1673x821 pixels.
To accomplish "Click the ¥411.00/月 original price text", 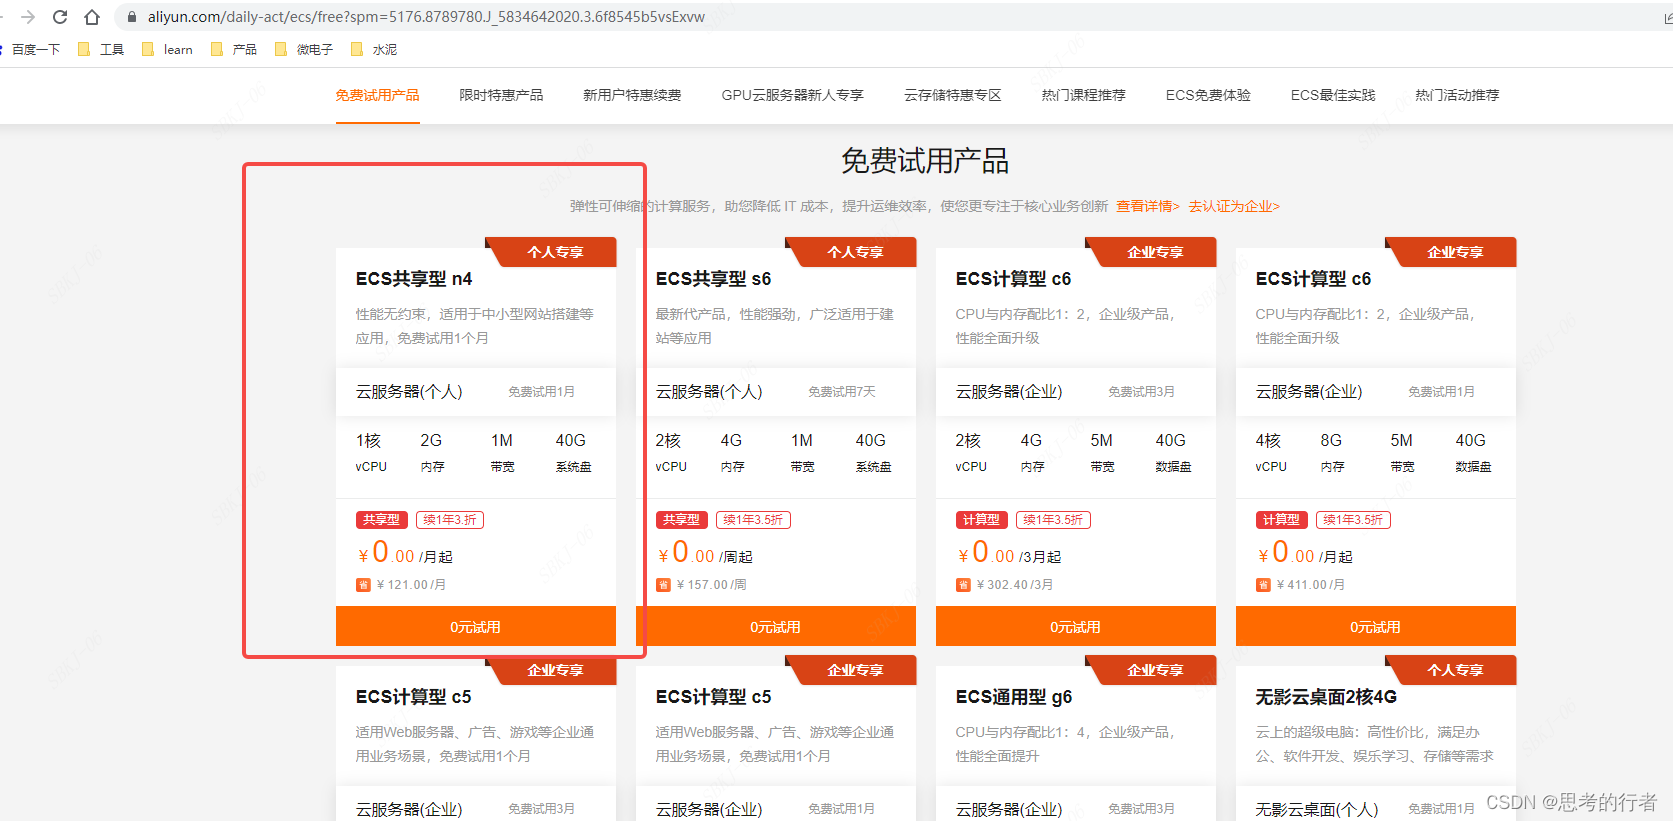I will tap(1311, 585).
